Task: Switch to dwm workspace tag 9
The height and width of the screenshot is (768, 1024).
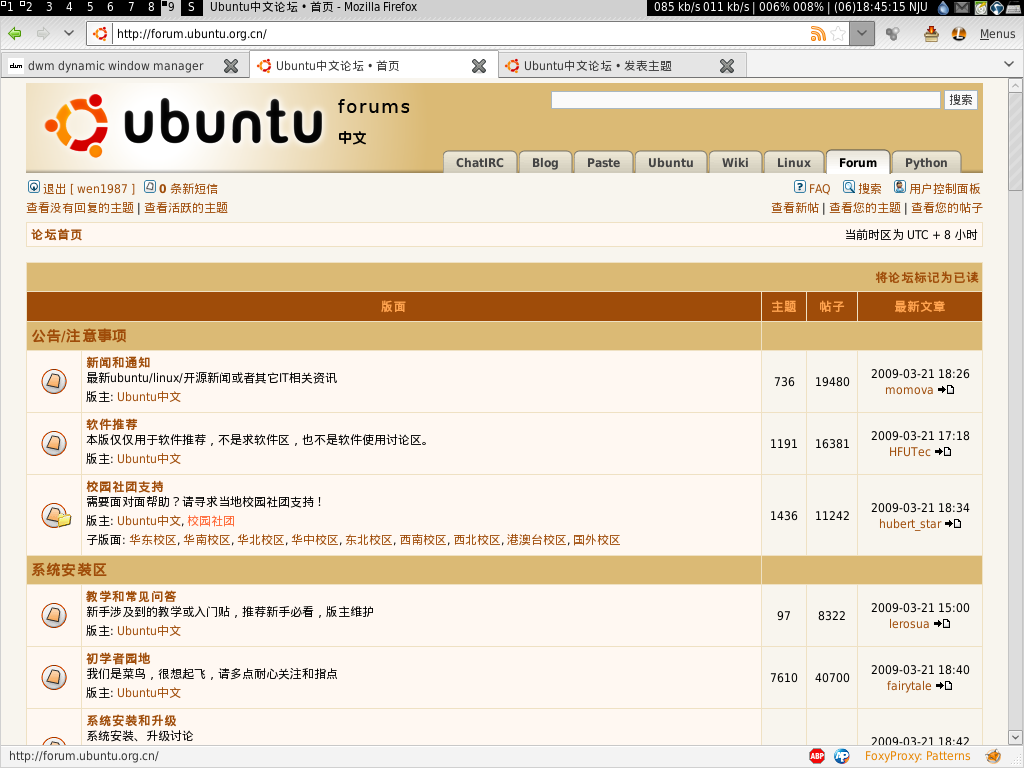Action: 169,7
